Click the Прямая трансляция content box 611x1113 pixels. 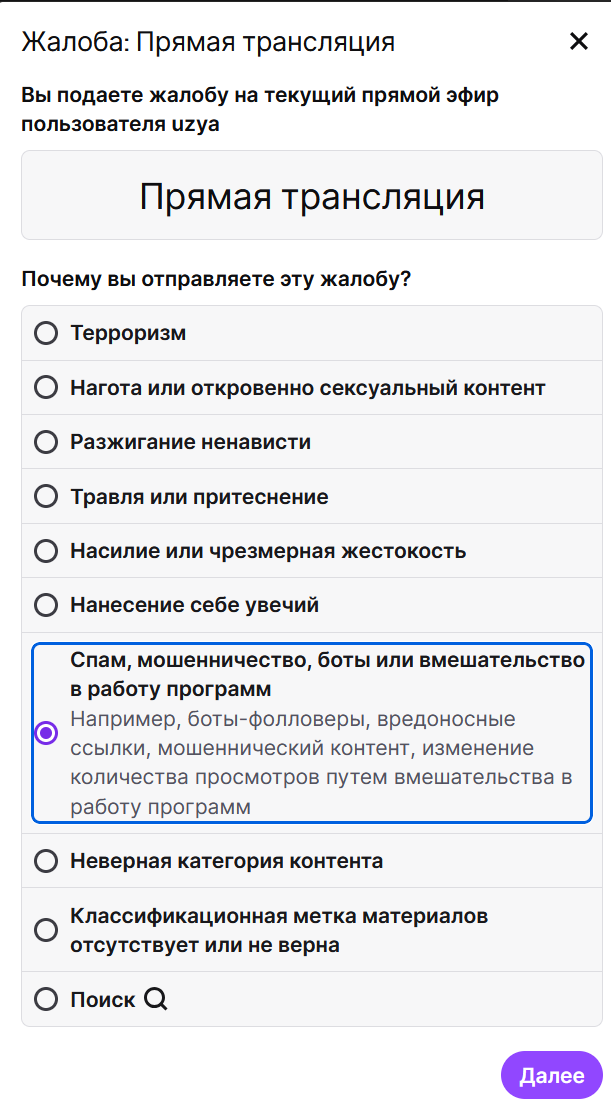tap(312, 196)
